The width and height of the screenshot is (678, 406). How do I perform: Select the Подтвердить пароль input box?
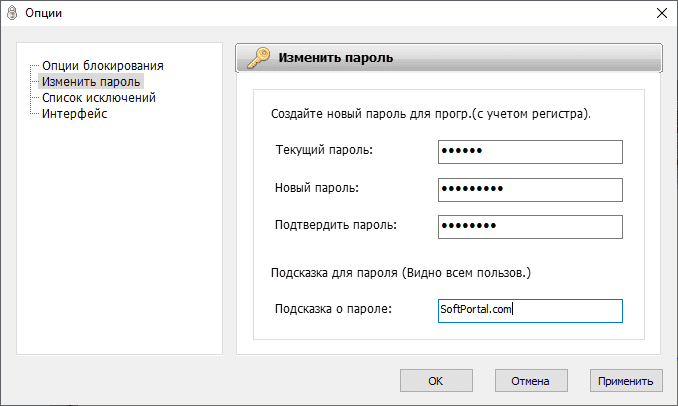530,226
